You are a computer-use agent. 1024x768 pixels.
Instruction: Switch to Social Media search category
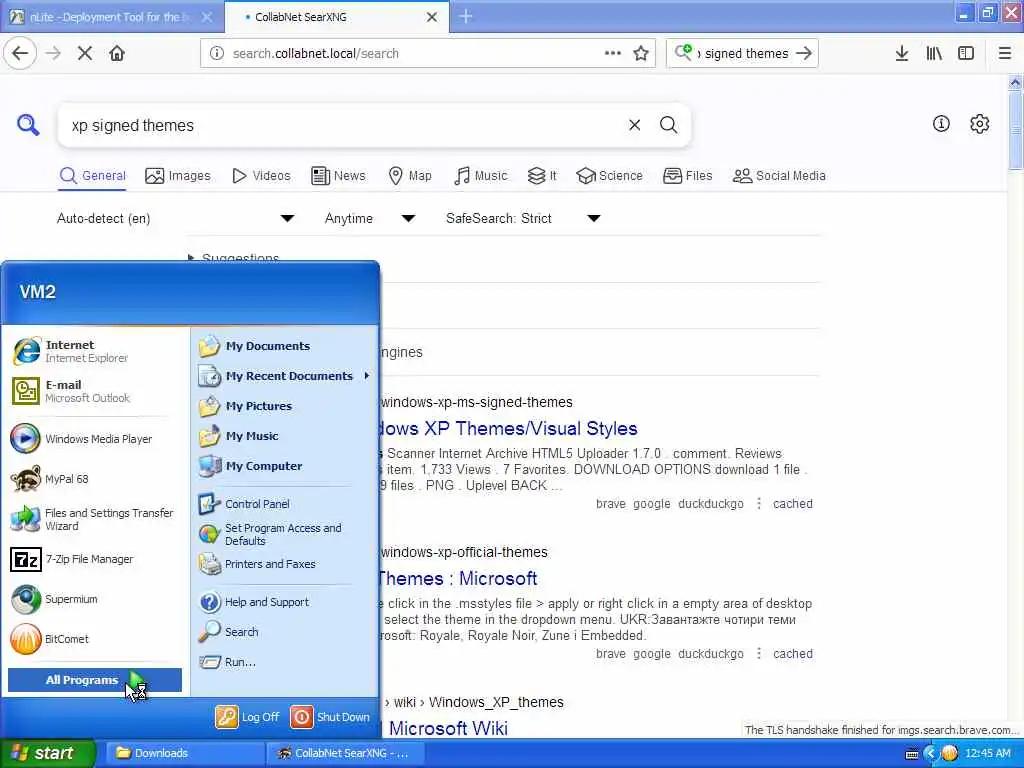(779, 176)
